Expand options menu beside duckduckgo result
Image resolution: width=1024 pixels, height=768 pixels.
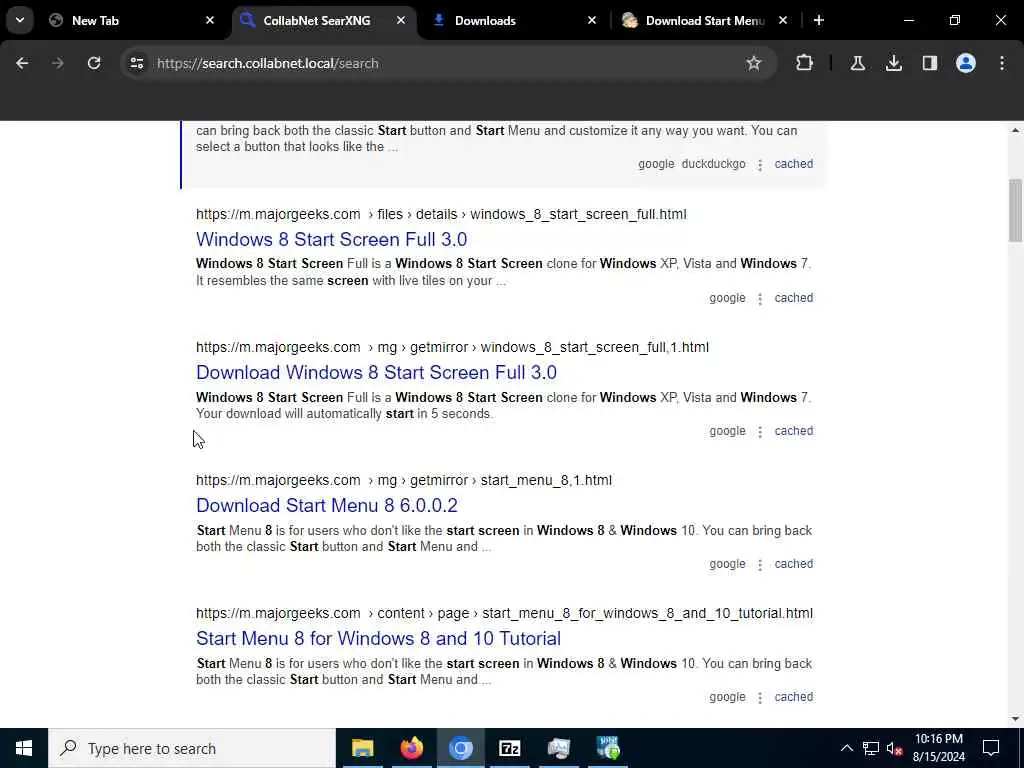760,165
